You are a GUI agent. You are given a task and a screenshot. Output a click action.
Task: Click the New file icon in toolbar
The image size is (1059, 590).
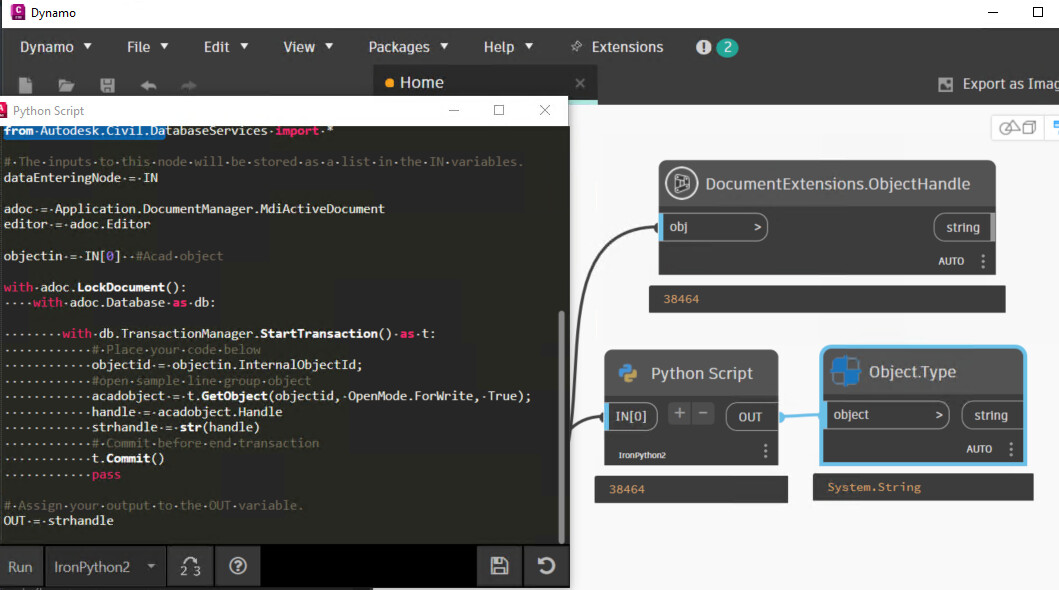[26, 85]
